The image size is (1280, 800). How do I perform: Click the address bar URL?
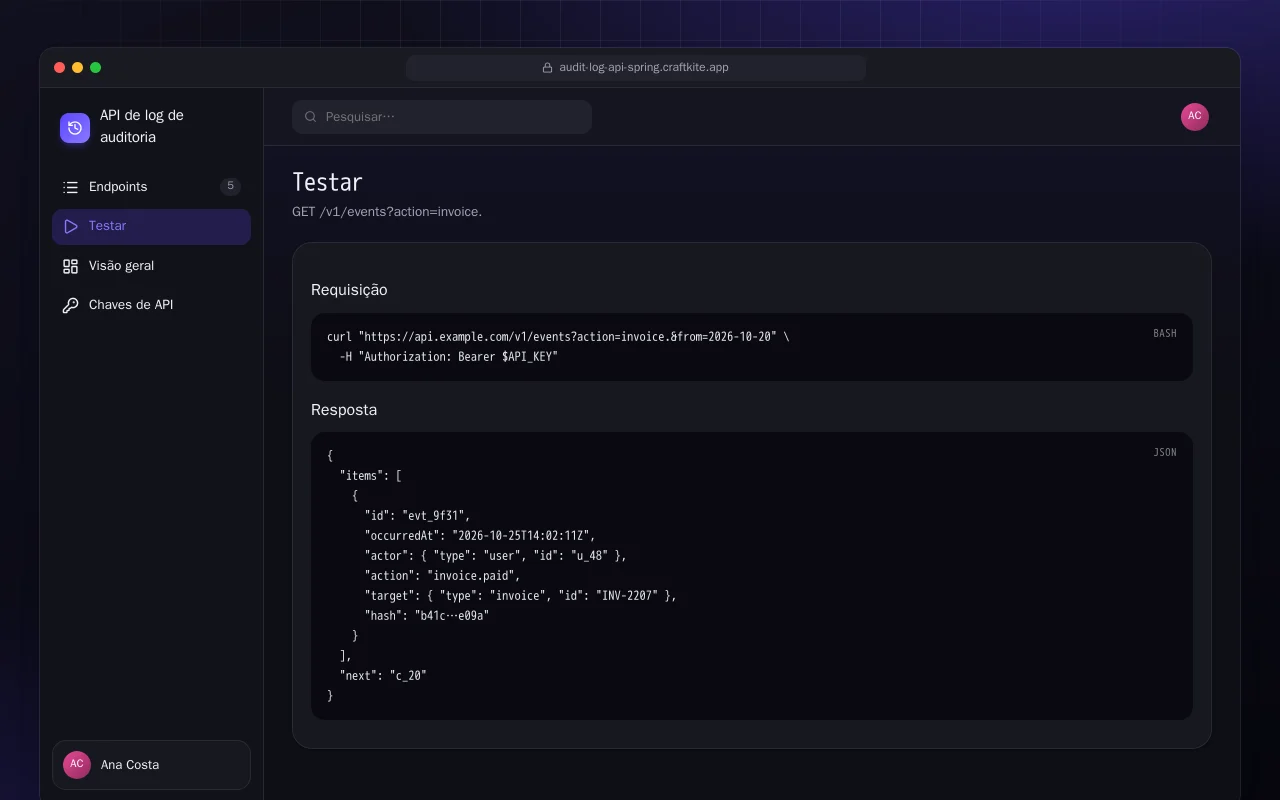coord(644,68)
